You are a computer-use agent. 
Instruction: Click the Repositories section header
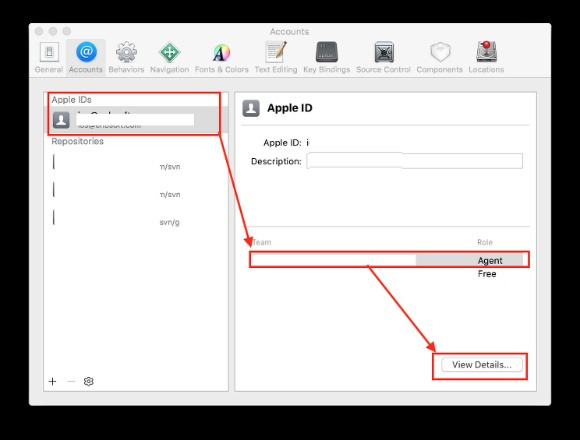[77, 141]
